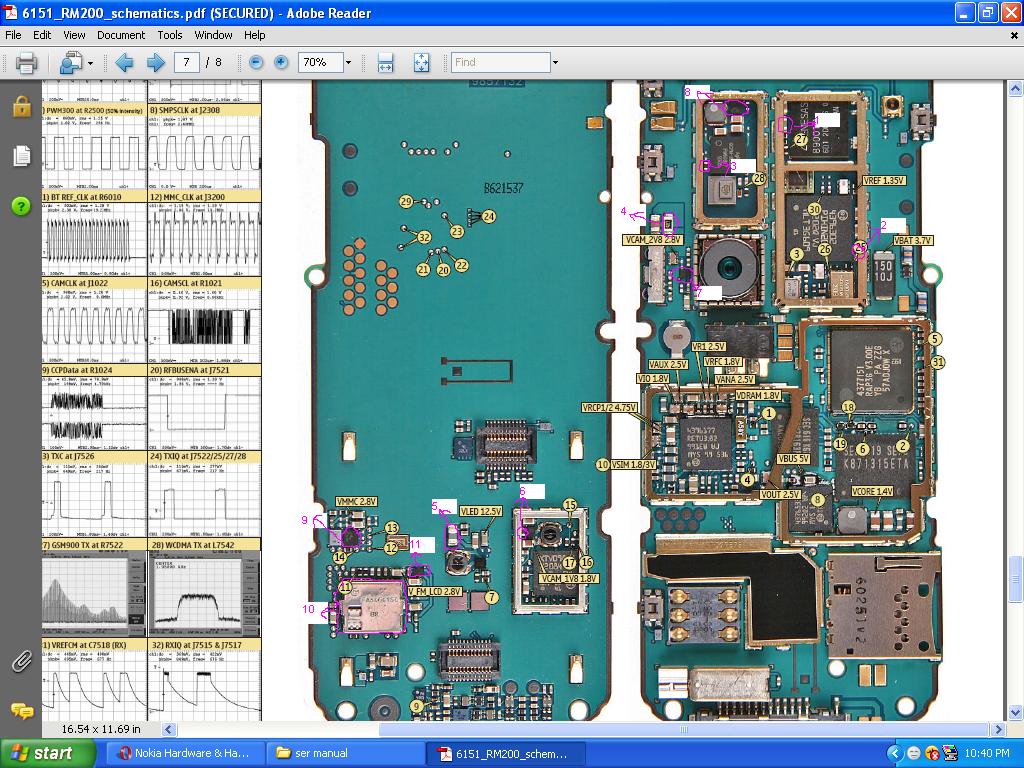Click the Print icon in toolbar
Image resolution: width=1024 pixels, height=768 pixels.
(26, 63)
